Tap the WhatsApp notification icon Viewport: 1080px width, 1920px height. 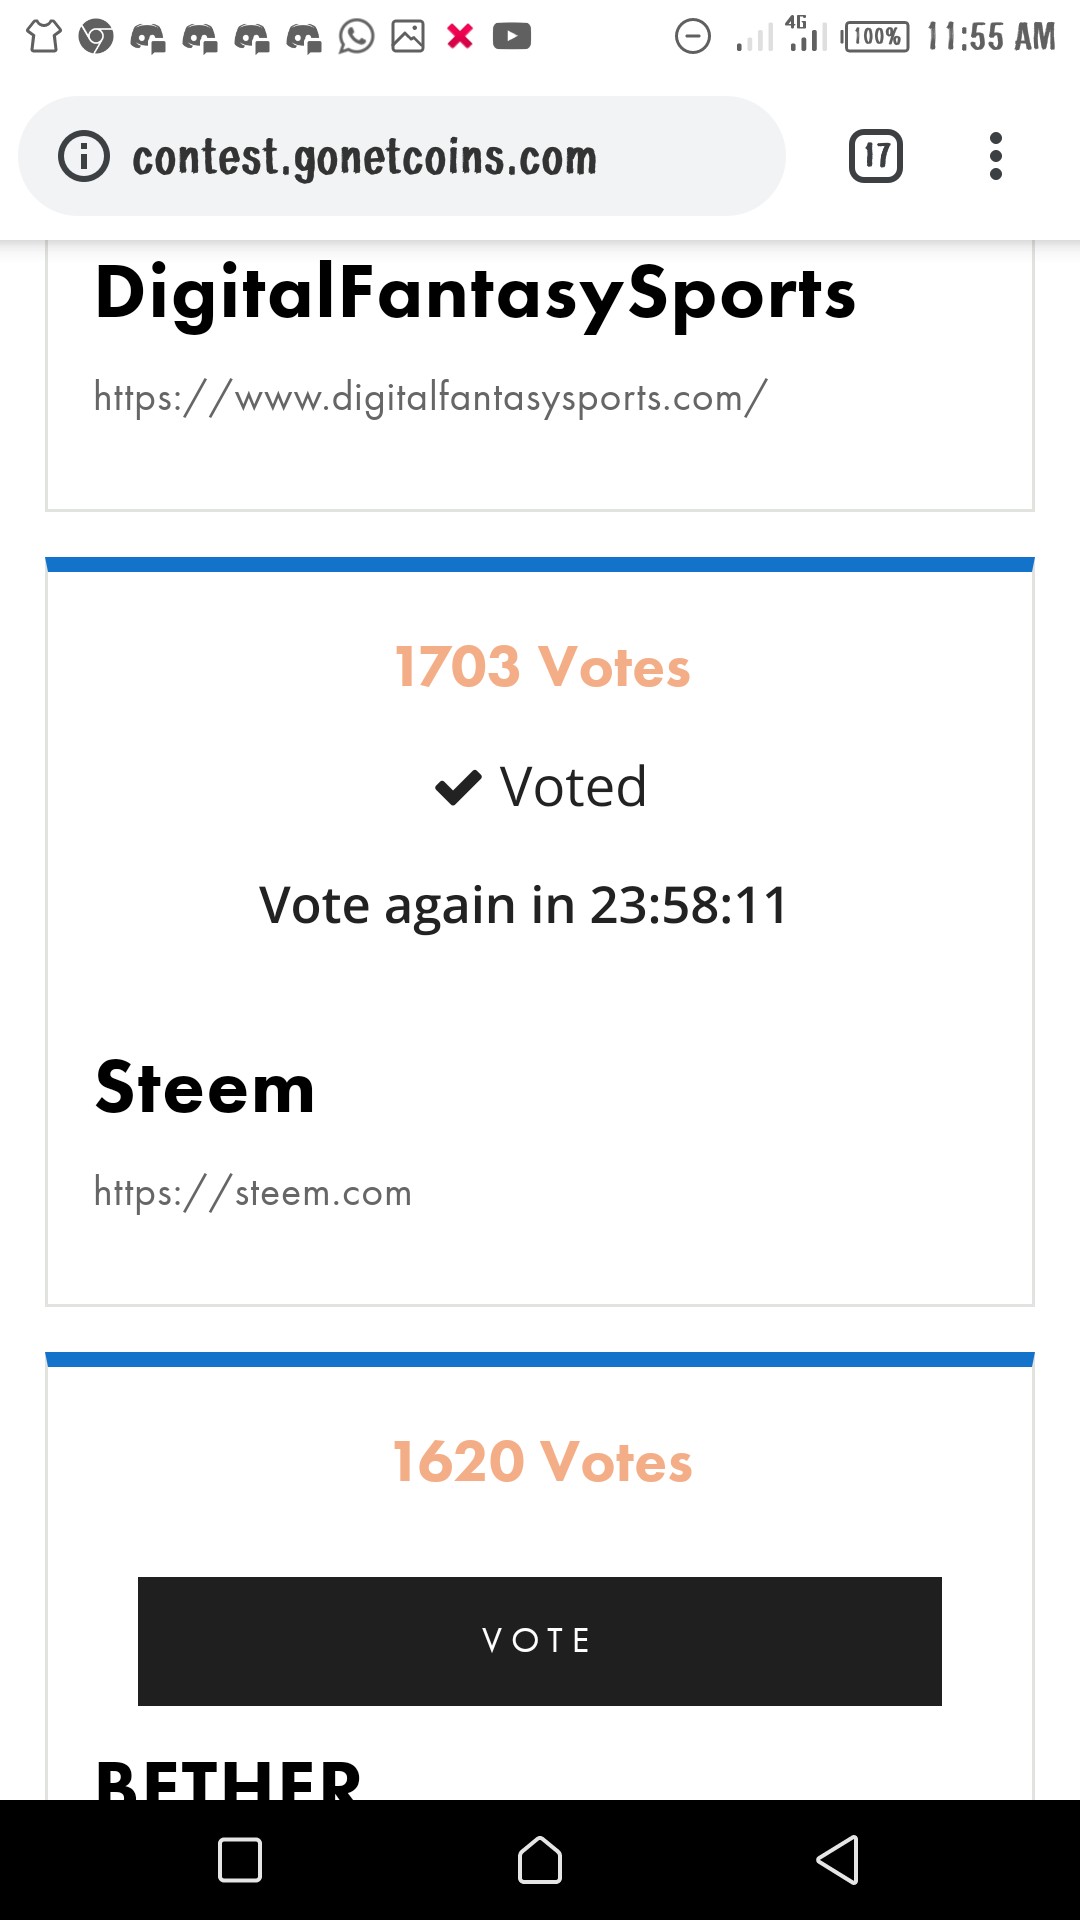click(356, 37)
